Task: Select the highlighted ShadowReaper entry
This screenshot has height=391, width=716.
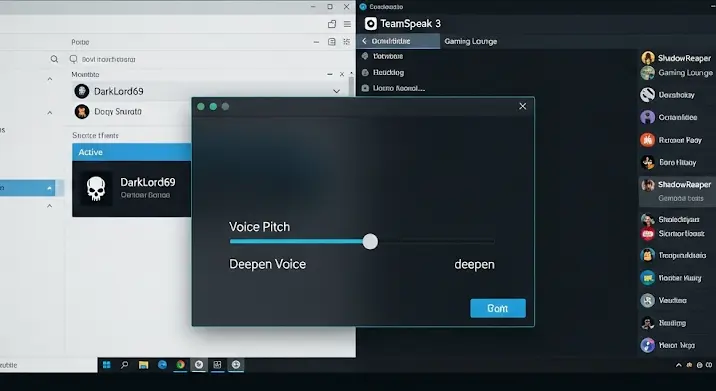Action: (677, 191)
